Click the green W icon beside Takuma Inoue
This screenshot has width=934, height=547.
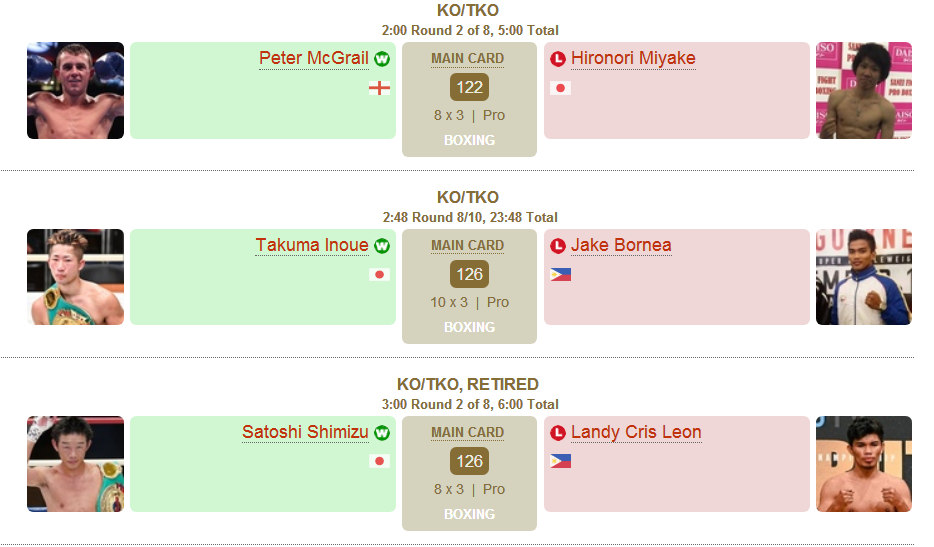tap(382, 246)
